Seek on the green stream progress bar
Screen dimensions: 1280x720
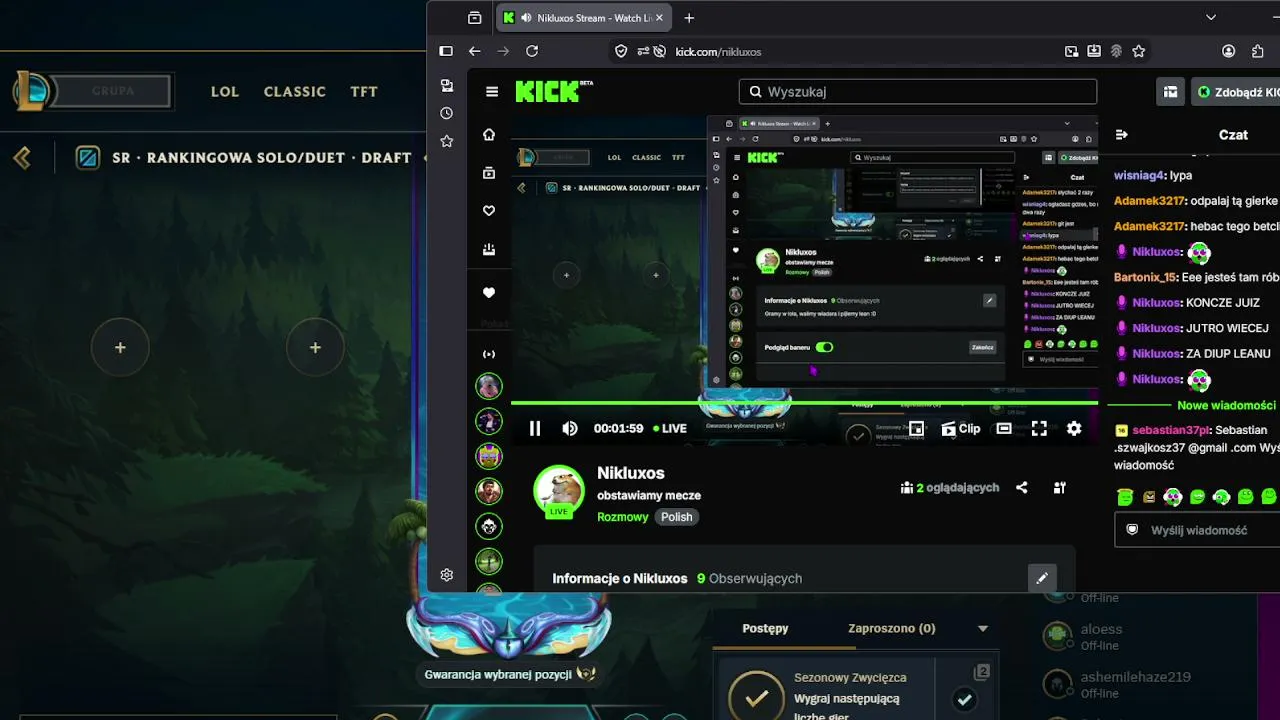pyautogui.click(x=804, y=403)
